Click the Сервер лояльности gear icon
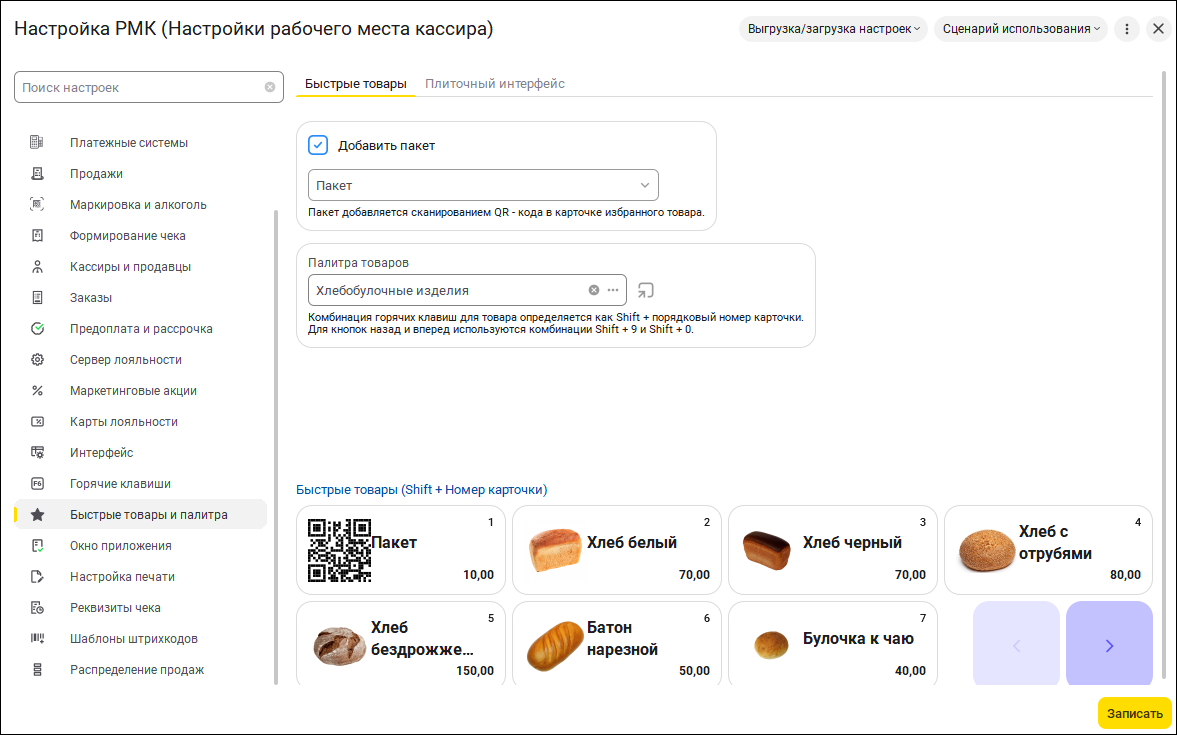This screenshot has width=1177, height=735. click(37, 360)
